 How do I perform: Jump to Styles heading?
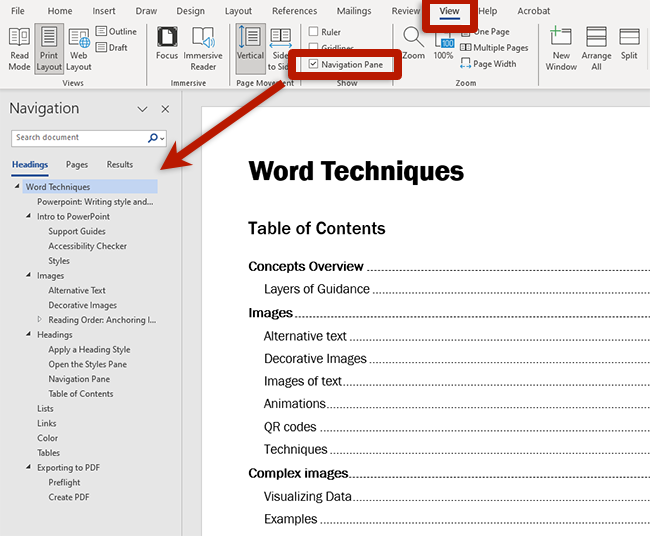[x=59, y=261]
